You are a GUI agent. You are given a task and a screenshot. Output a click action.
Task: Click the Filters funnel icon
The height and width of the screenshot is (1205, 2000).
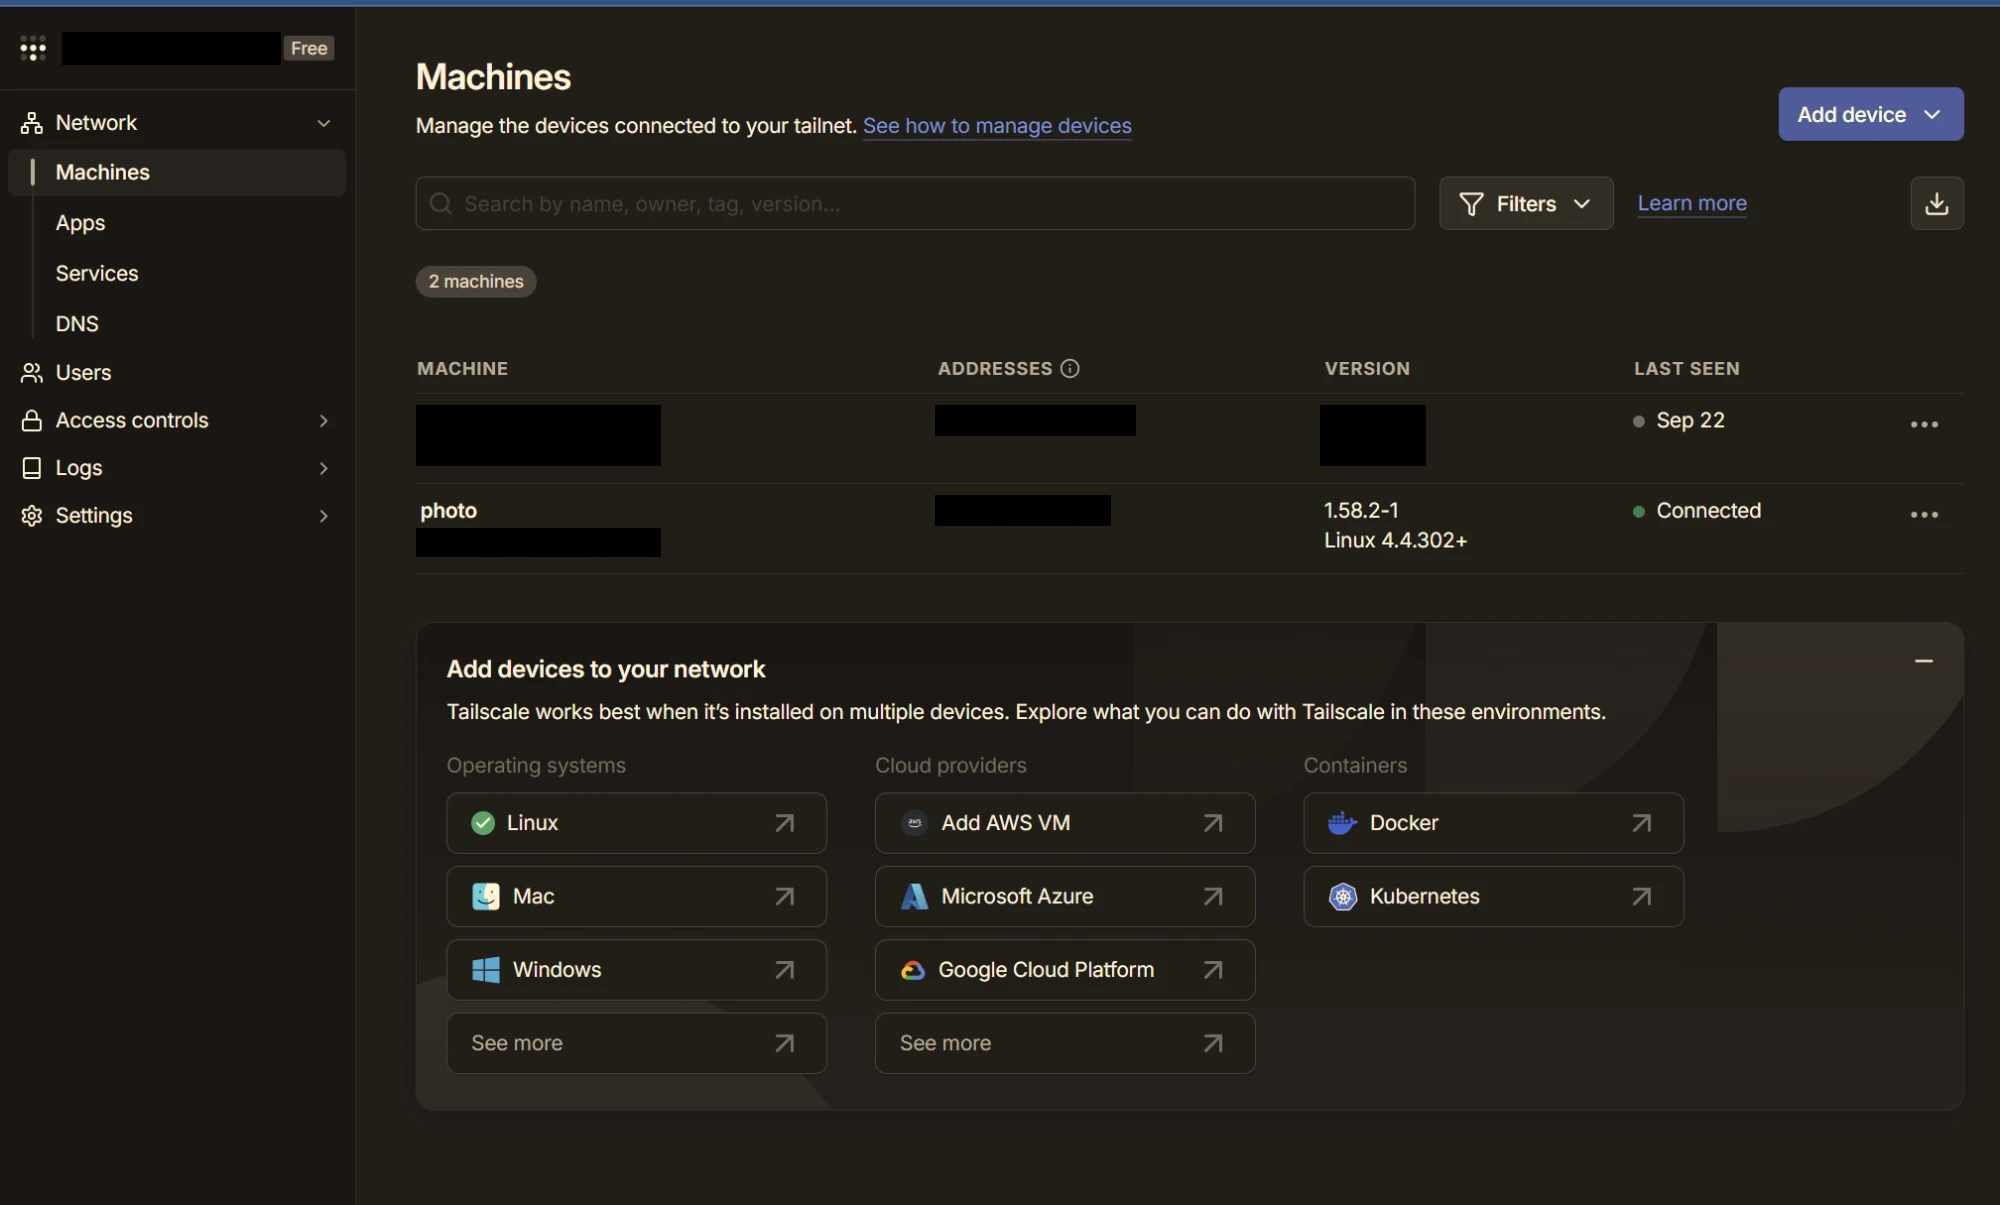tap(1471, 204)
